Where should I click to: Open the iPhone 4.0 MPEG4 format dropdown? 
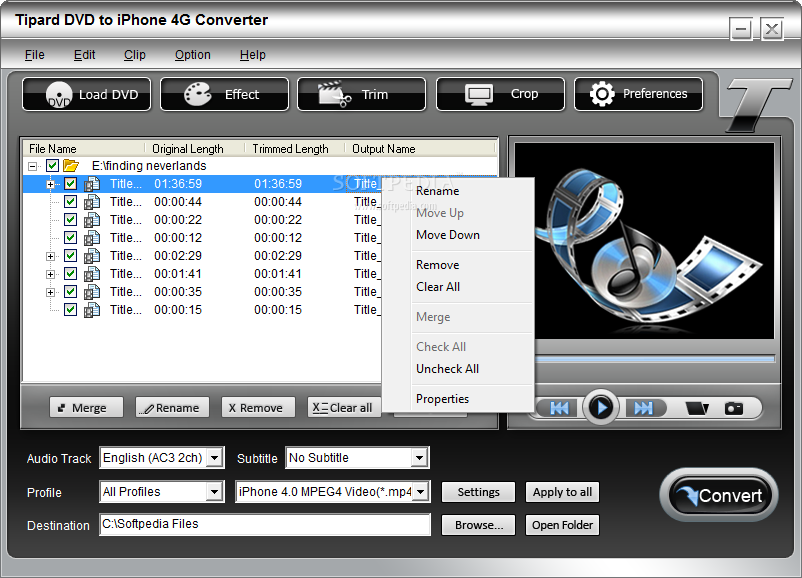420,492
